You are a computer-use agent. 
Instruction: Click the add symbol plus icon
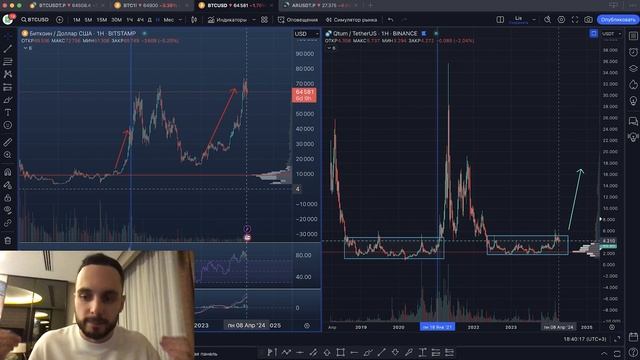pos(60,20)
